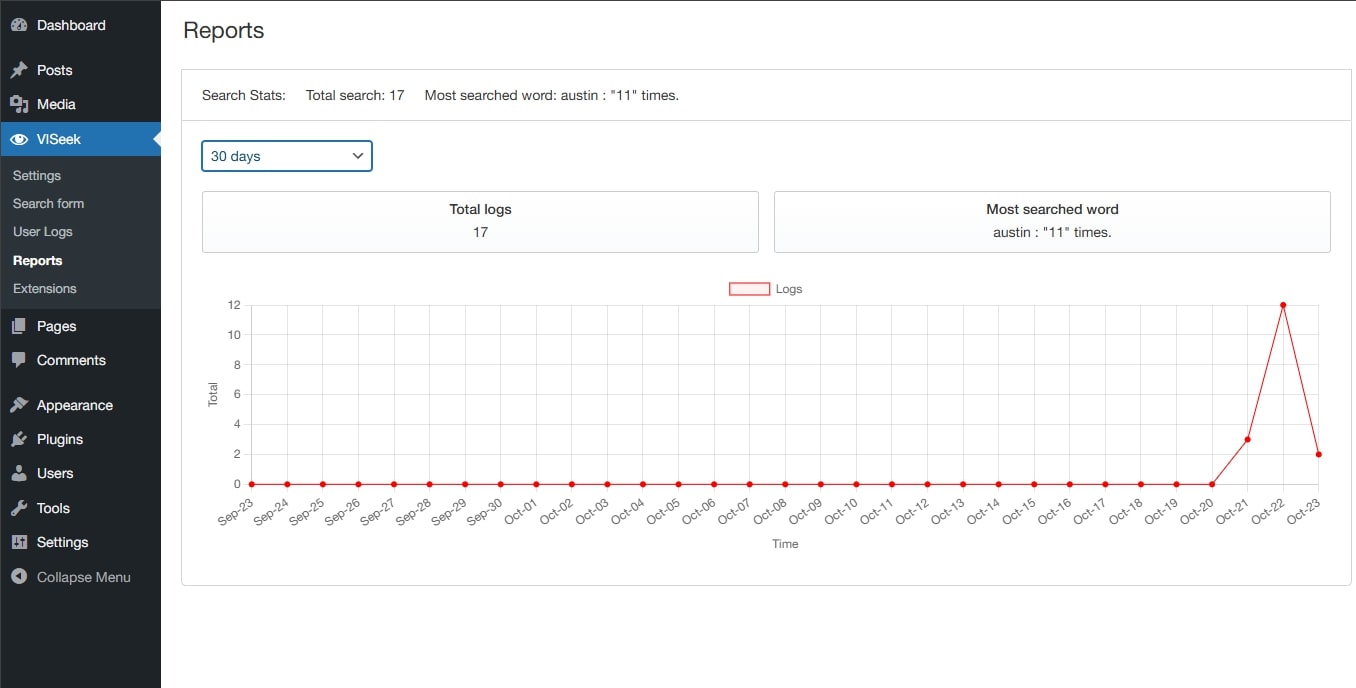Click the Tools wrench icon

(19, 508)
